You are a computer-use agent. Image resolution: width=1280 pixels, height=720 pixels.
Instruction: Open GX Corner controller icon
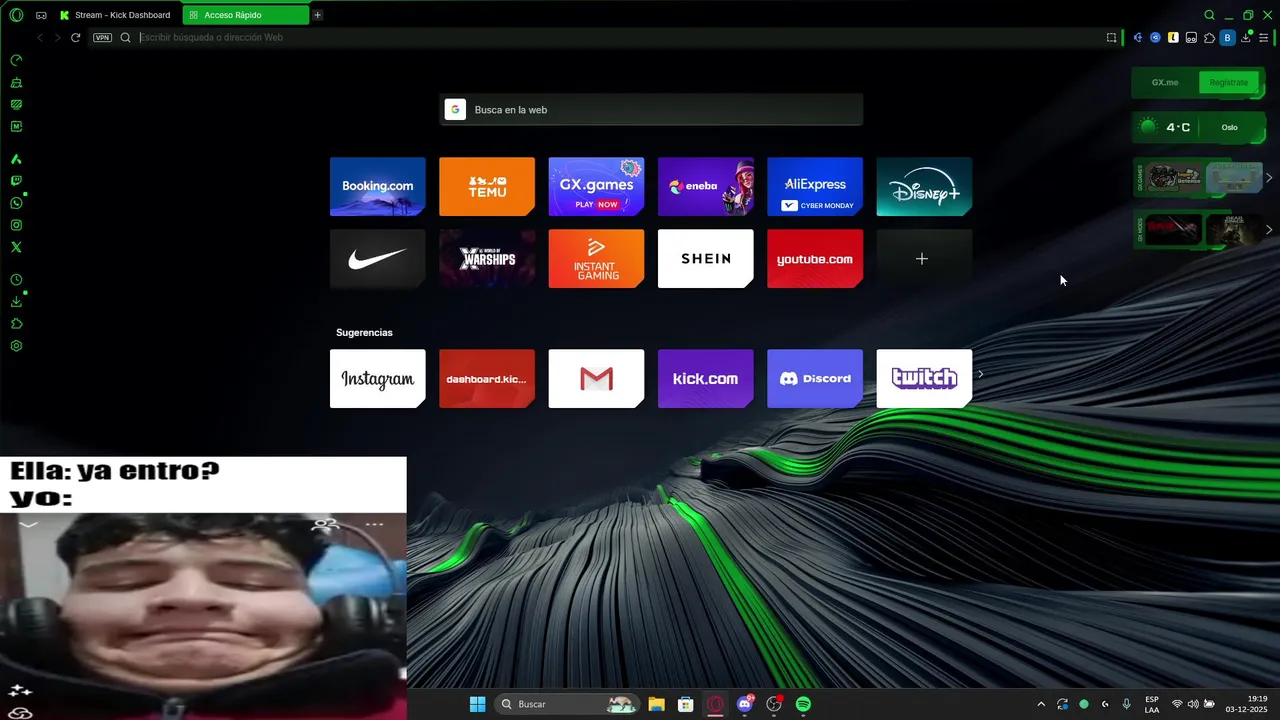tap(41, 15)
